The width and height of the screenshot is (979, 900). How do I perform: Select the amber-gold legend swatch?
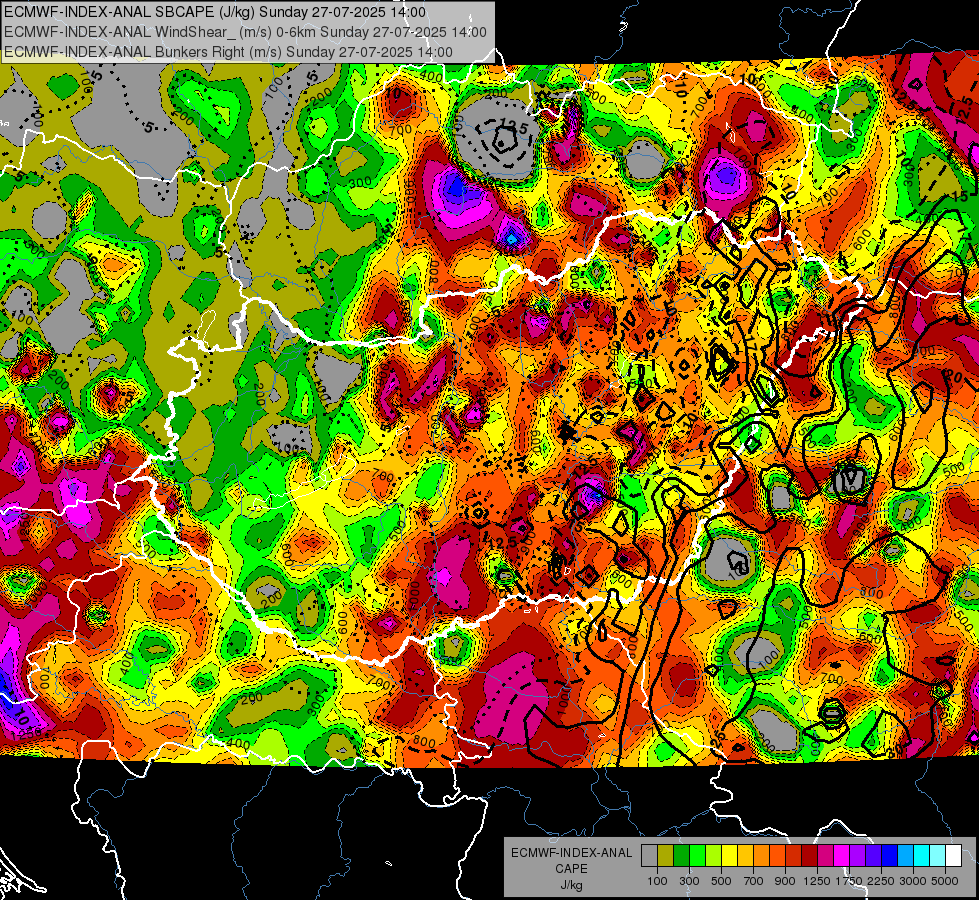(745, 855)
